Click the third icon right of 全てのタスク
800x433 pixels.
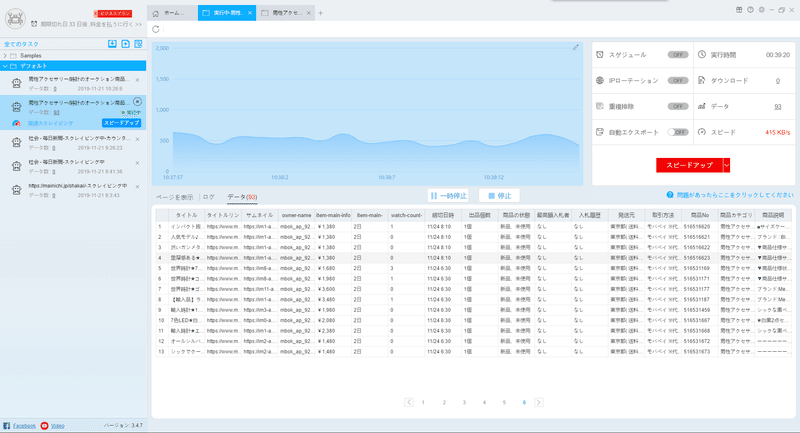(138, 44)
